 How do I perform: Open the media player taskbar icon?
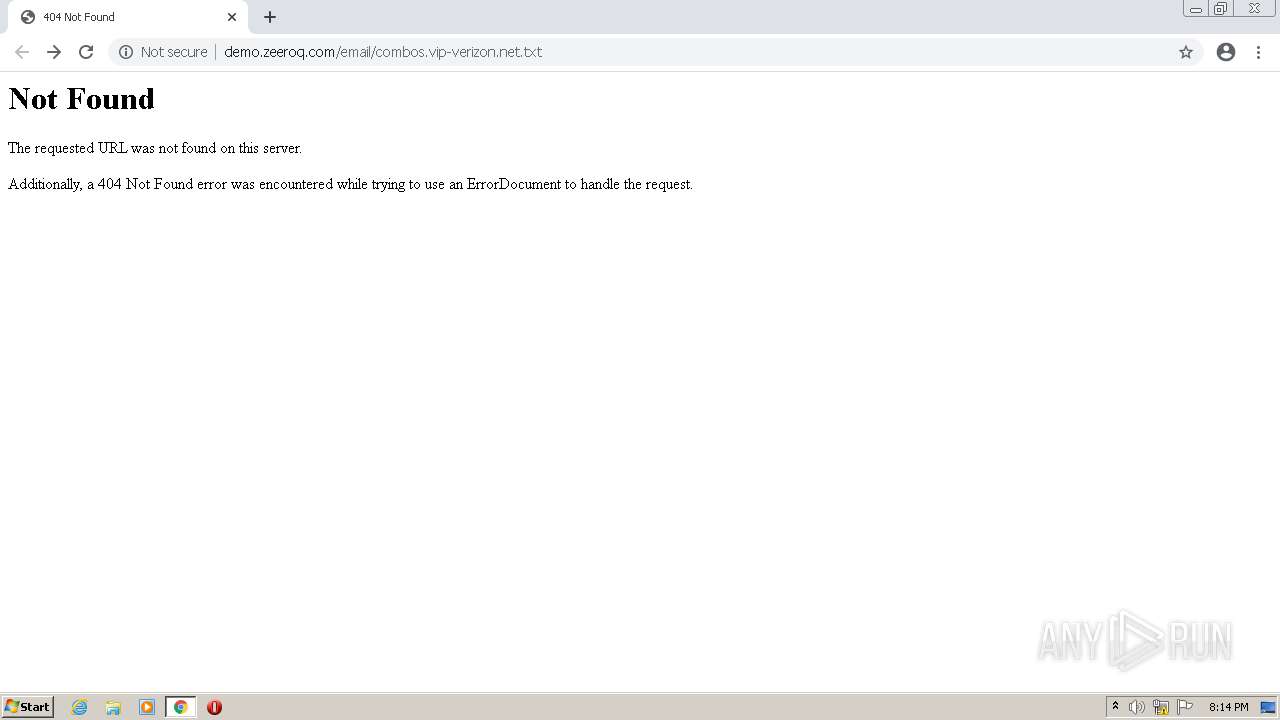(147, 707)
